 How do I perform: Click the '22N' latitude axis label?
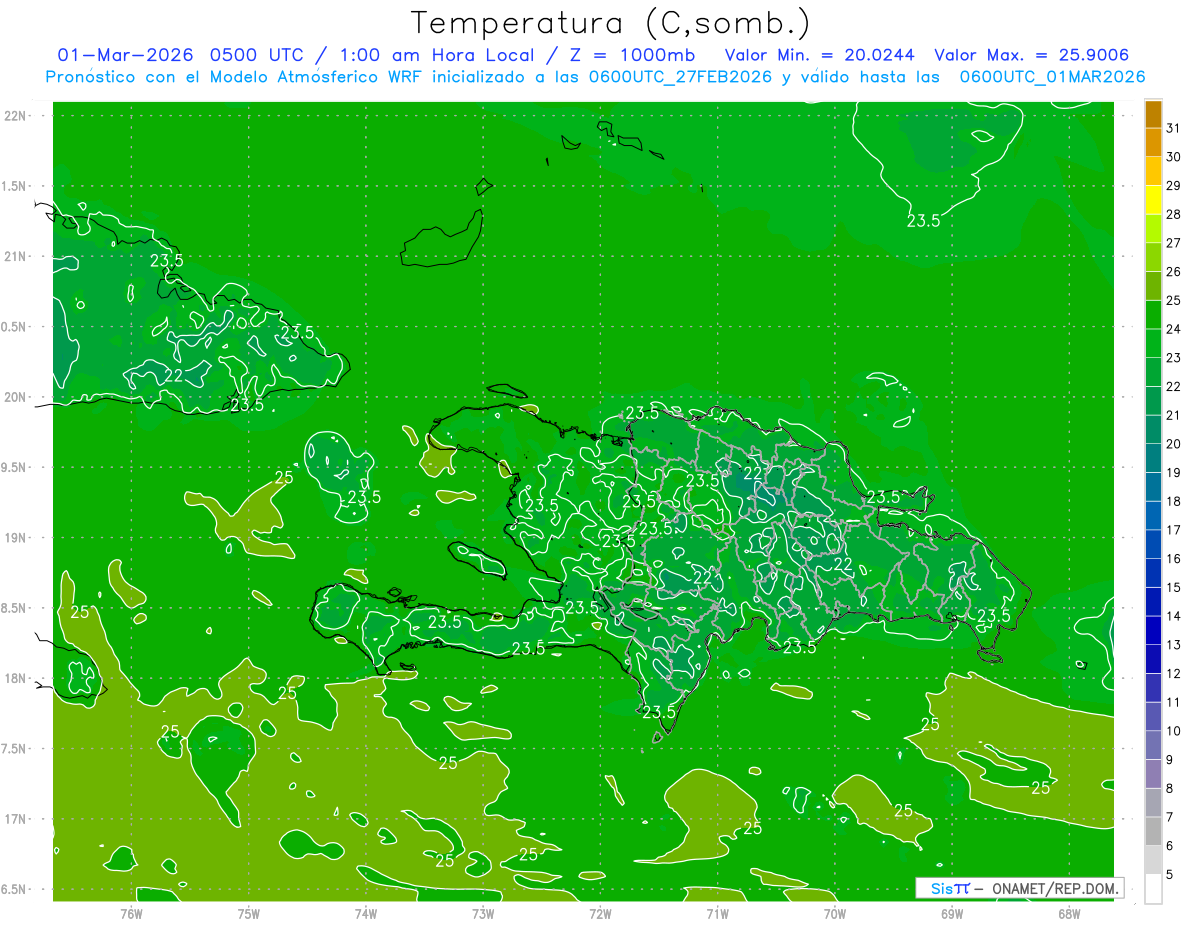point(15,116)
